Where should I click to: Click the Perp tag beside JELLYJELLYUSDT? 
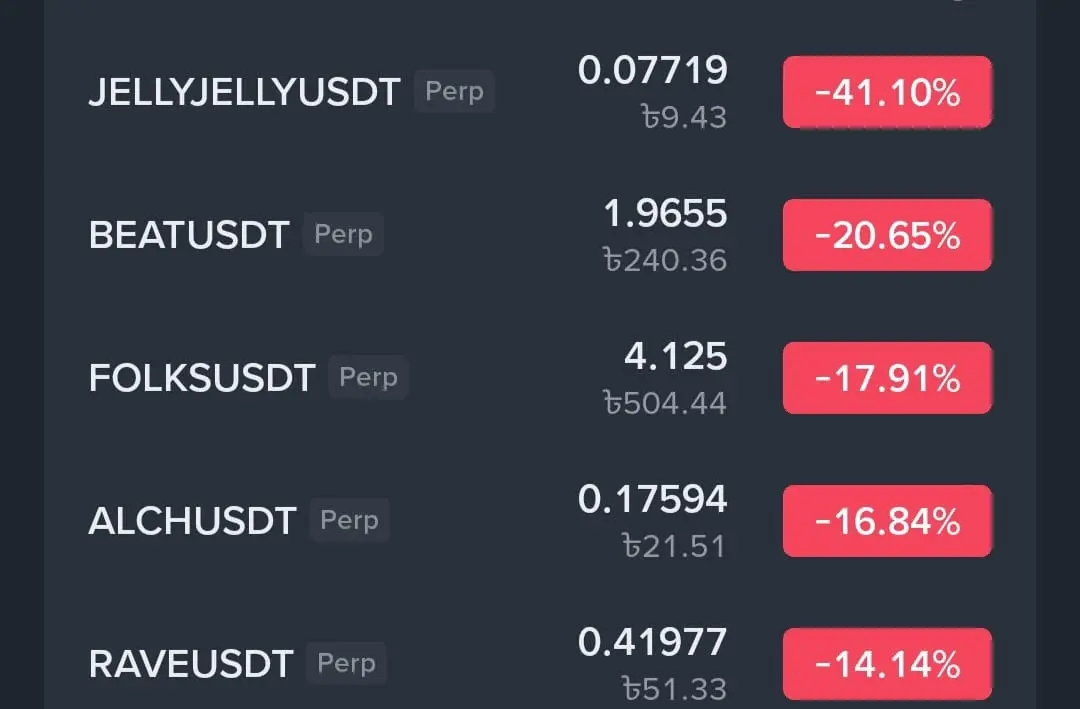(454, 91)
